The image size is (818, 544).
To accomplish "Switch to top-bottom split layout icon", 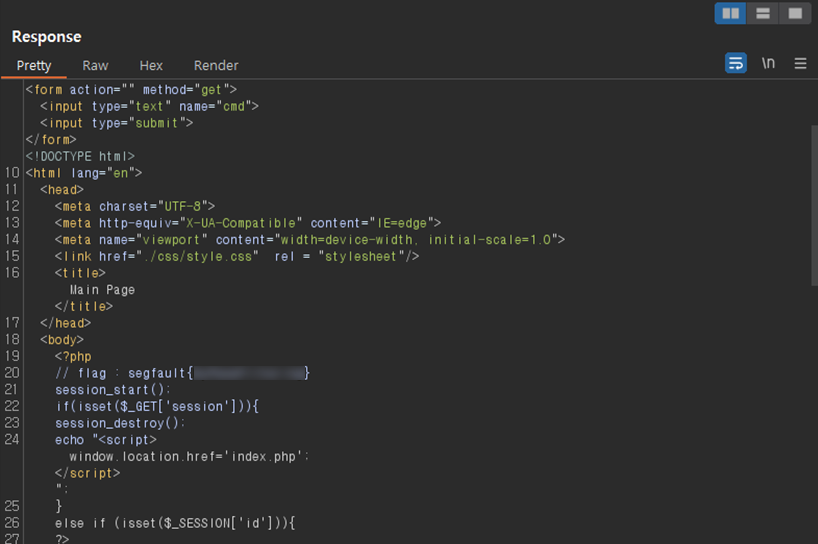I will (763, 14).
